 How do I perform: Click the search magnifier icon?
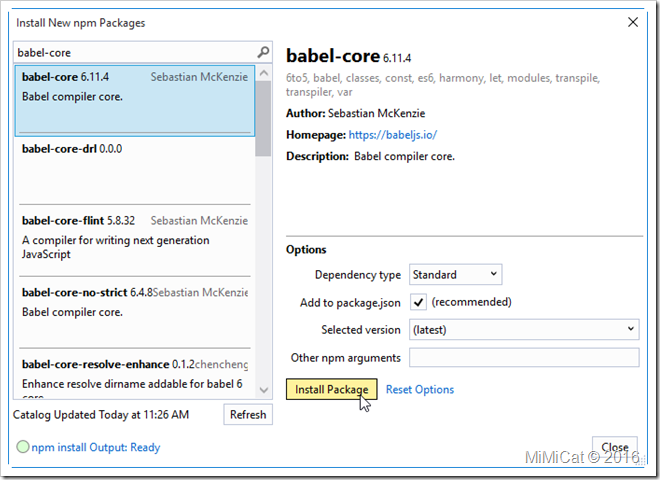pos(263,52)
